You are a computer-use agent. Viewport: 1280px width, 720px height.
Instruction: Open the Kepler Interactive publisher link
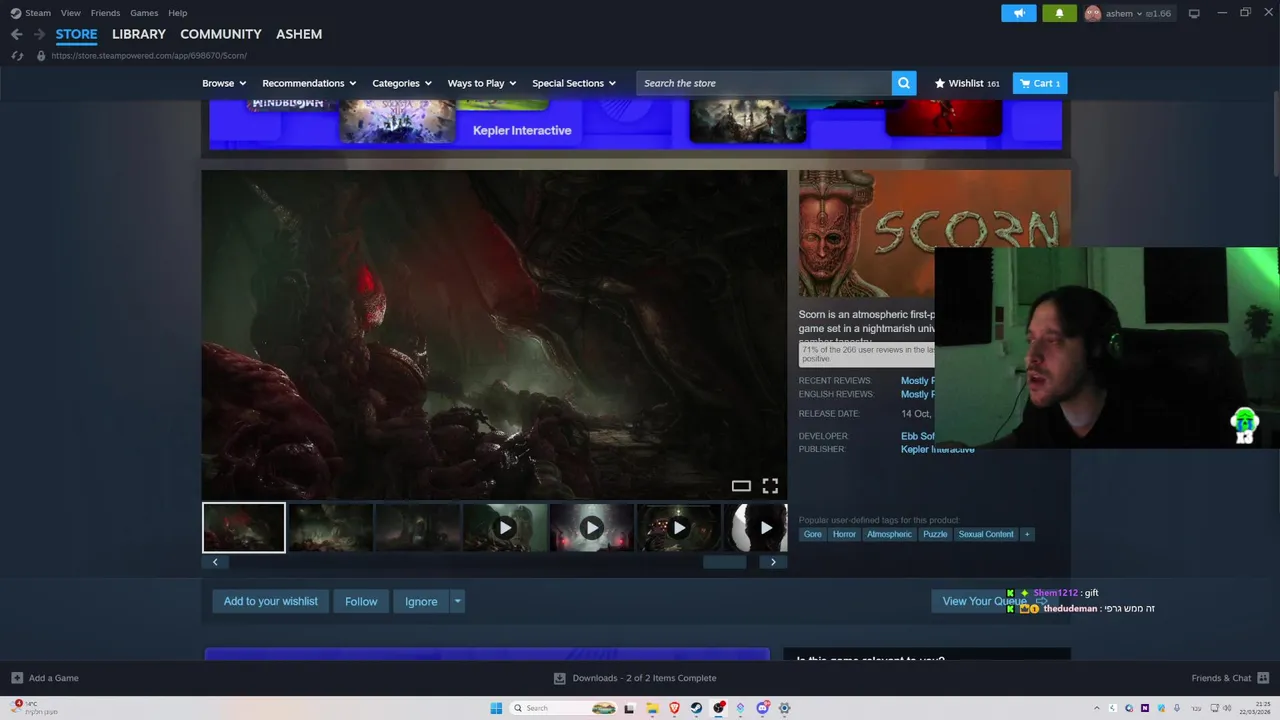click(x=937, y=450)
